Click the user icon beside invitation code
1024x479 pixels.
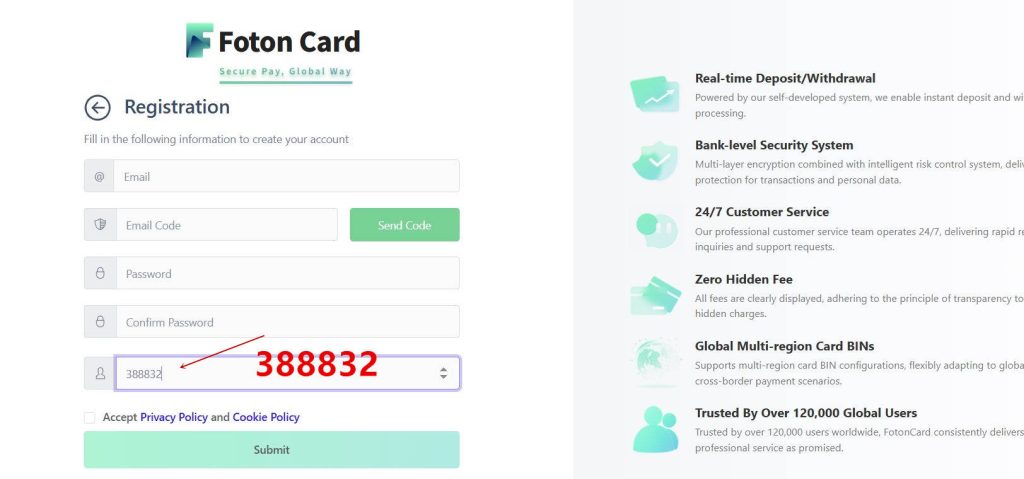tap(100, 374)
